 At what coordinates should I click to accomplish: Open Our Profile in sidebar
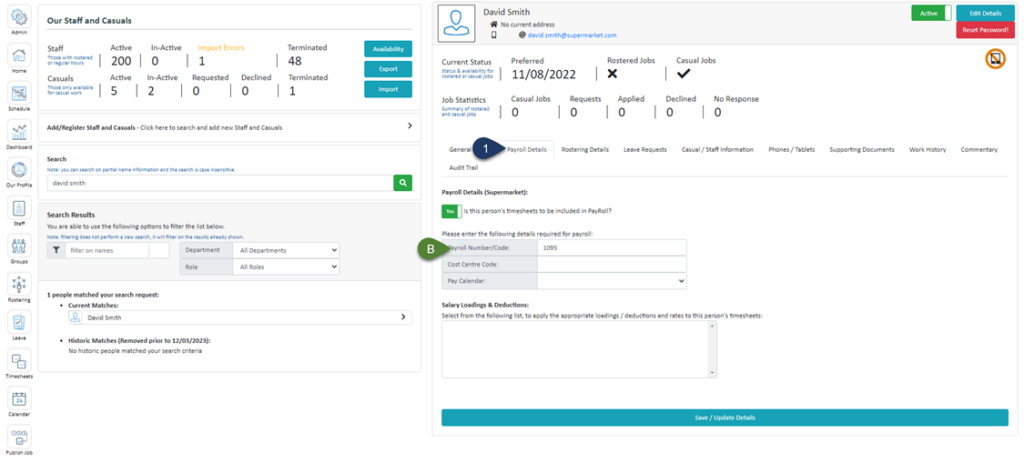tap(20, 169)
